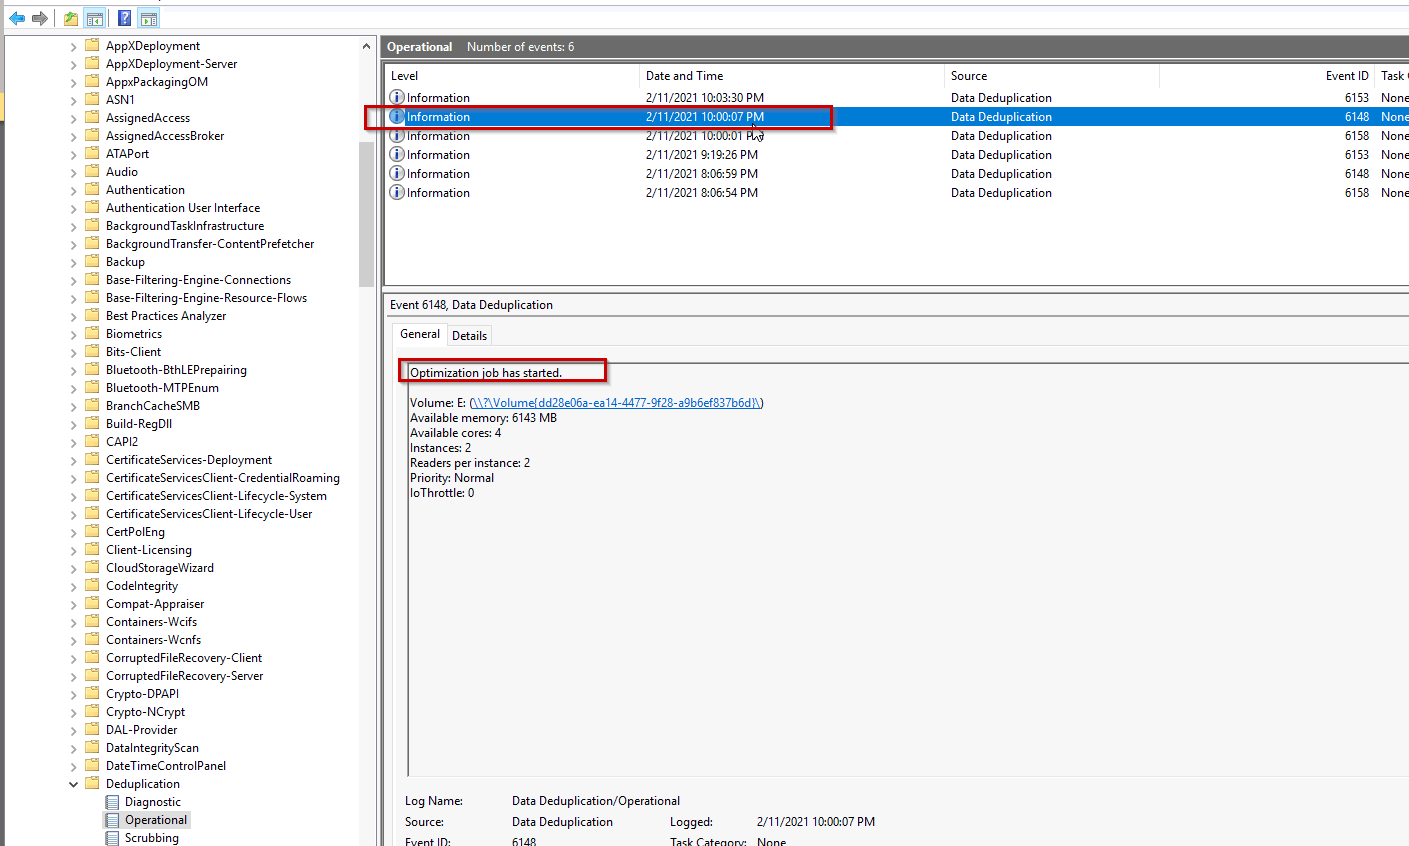Viewport: 1409px width, 846px height.
Task: Click the console tree vertical scrollbar thumb
Action: [366, 215]
